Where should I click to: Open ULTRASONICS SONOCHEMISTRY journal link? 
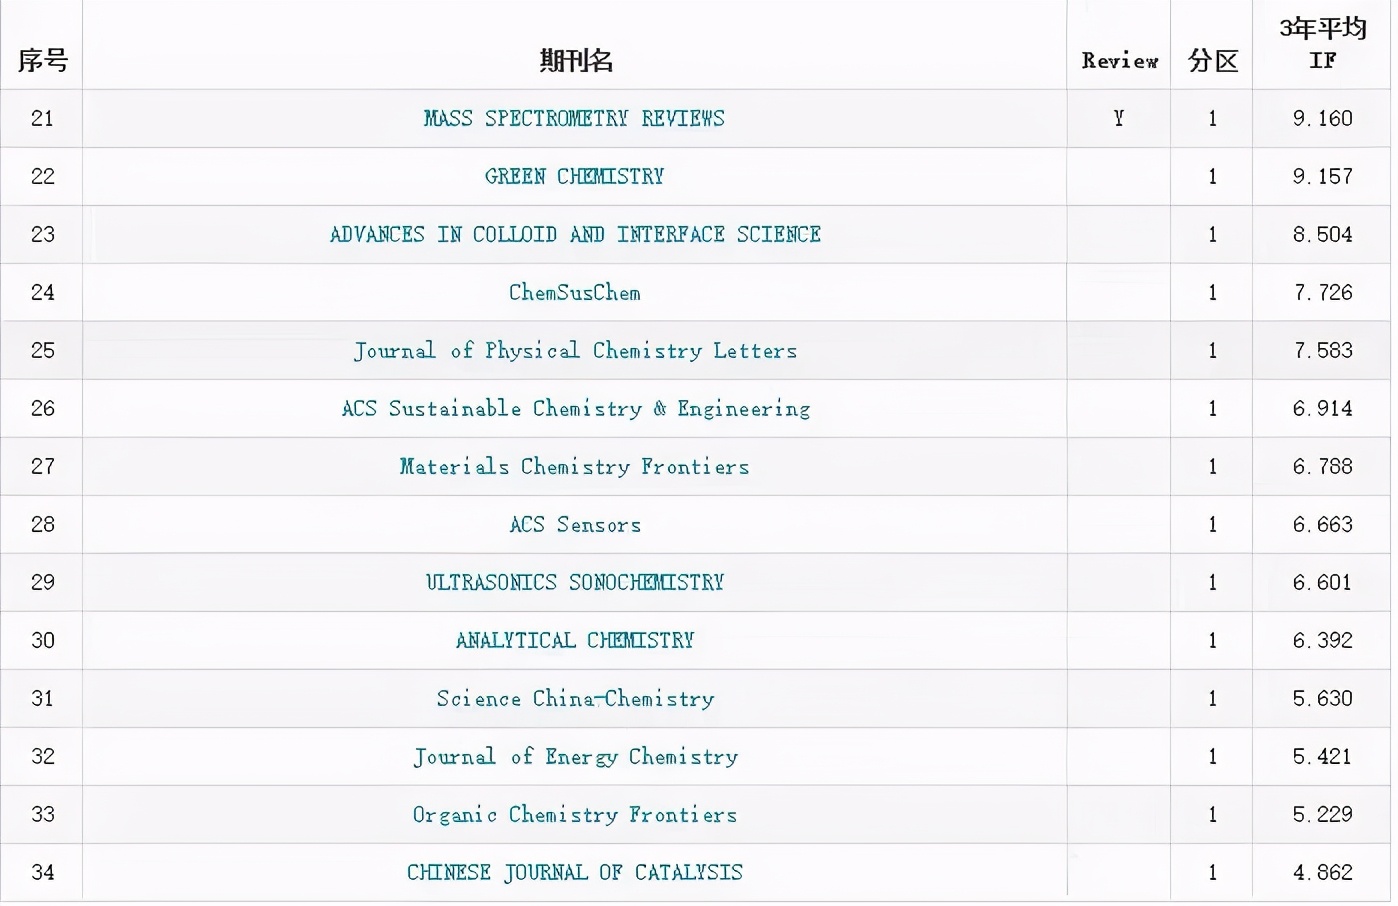pos(574,582)
